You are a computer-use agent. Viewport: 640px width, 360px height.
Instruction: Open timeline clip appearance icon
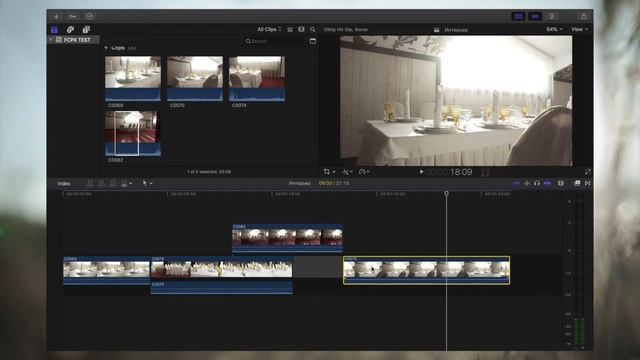click(561, 183)
